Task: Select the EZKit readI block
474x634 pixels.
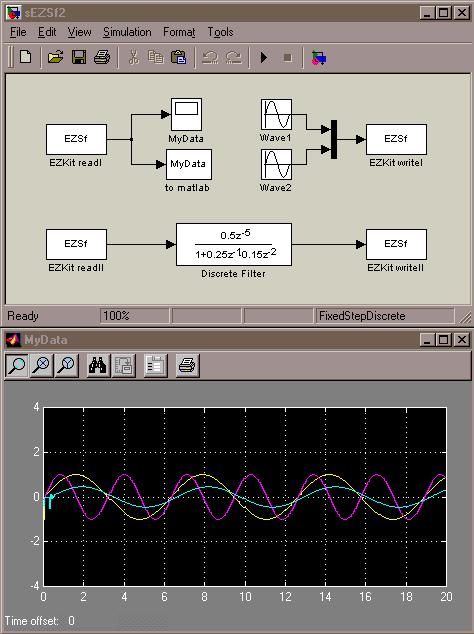Action: click(x=76, y=139)
